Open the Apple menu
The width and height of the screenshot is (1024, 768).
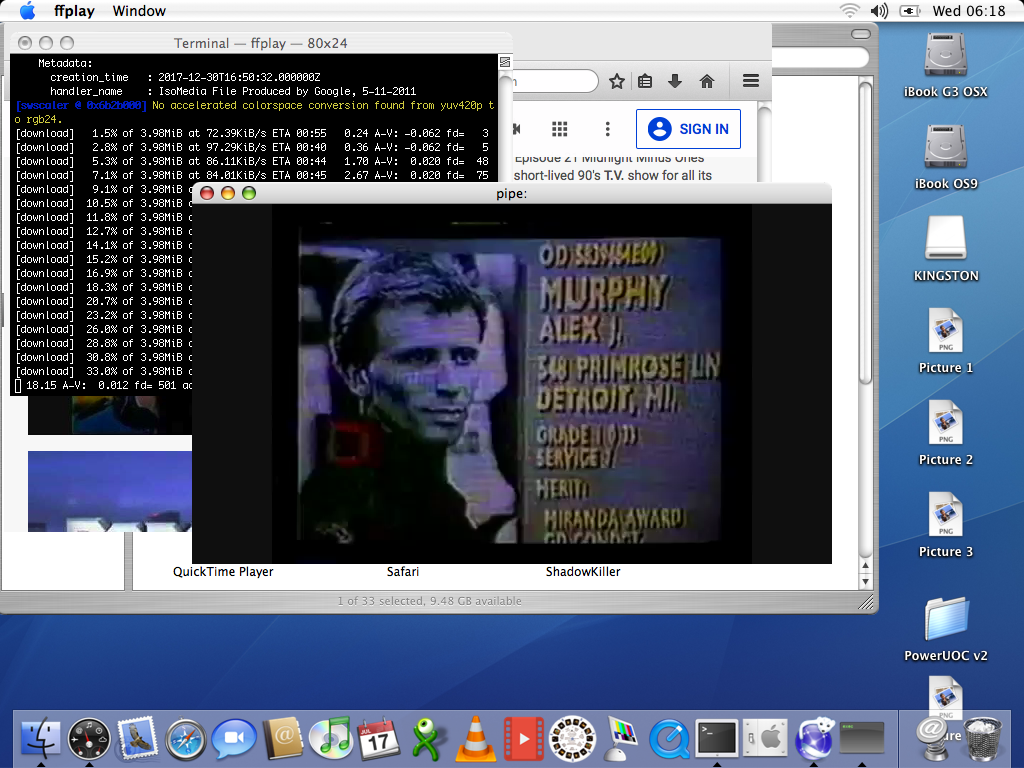pyautogui.click(x=27, y=10)
